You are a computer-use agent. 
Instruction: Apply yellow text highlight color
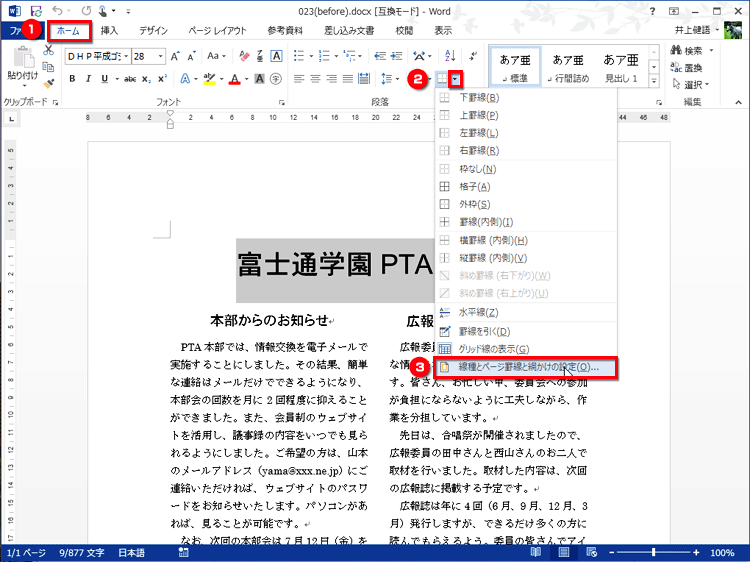click(209, 79)
